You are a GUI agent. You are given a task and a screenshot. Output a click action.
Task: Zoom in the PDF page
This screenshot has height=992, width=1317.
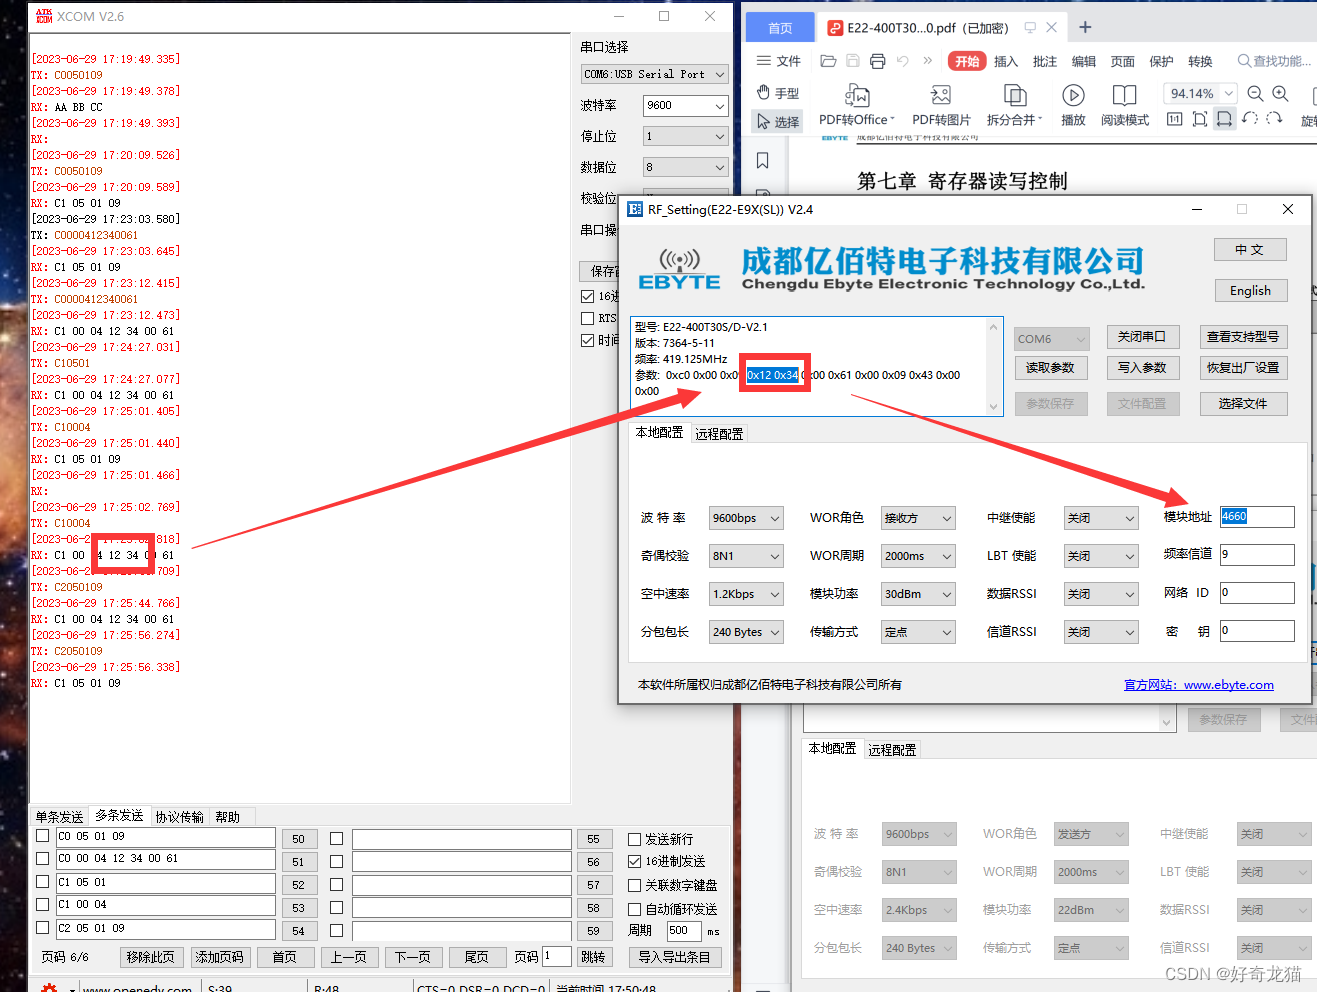[1280, 93]
